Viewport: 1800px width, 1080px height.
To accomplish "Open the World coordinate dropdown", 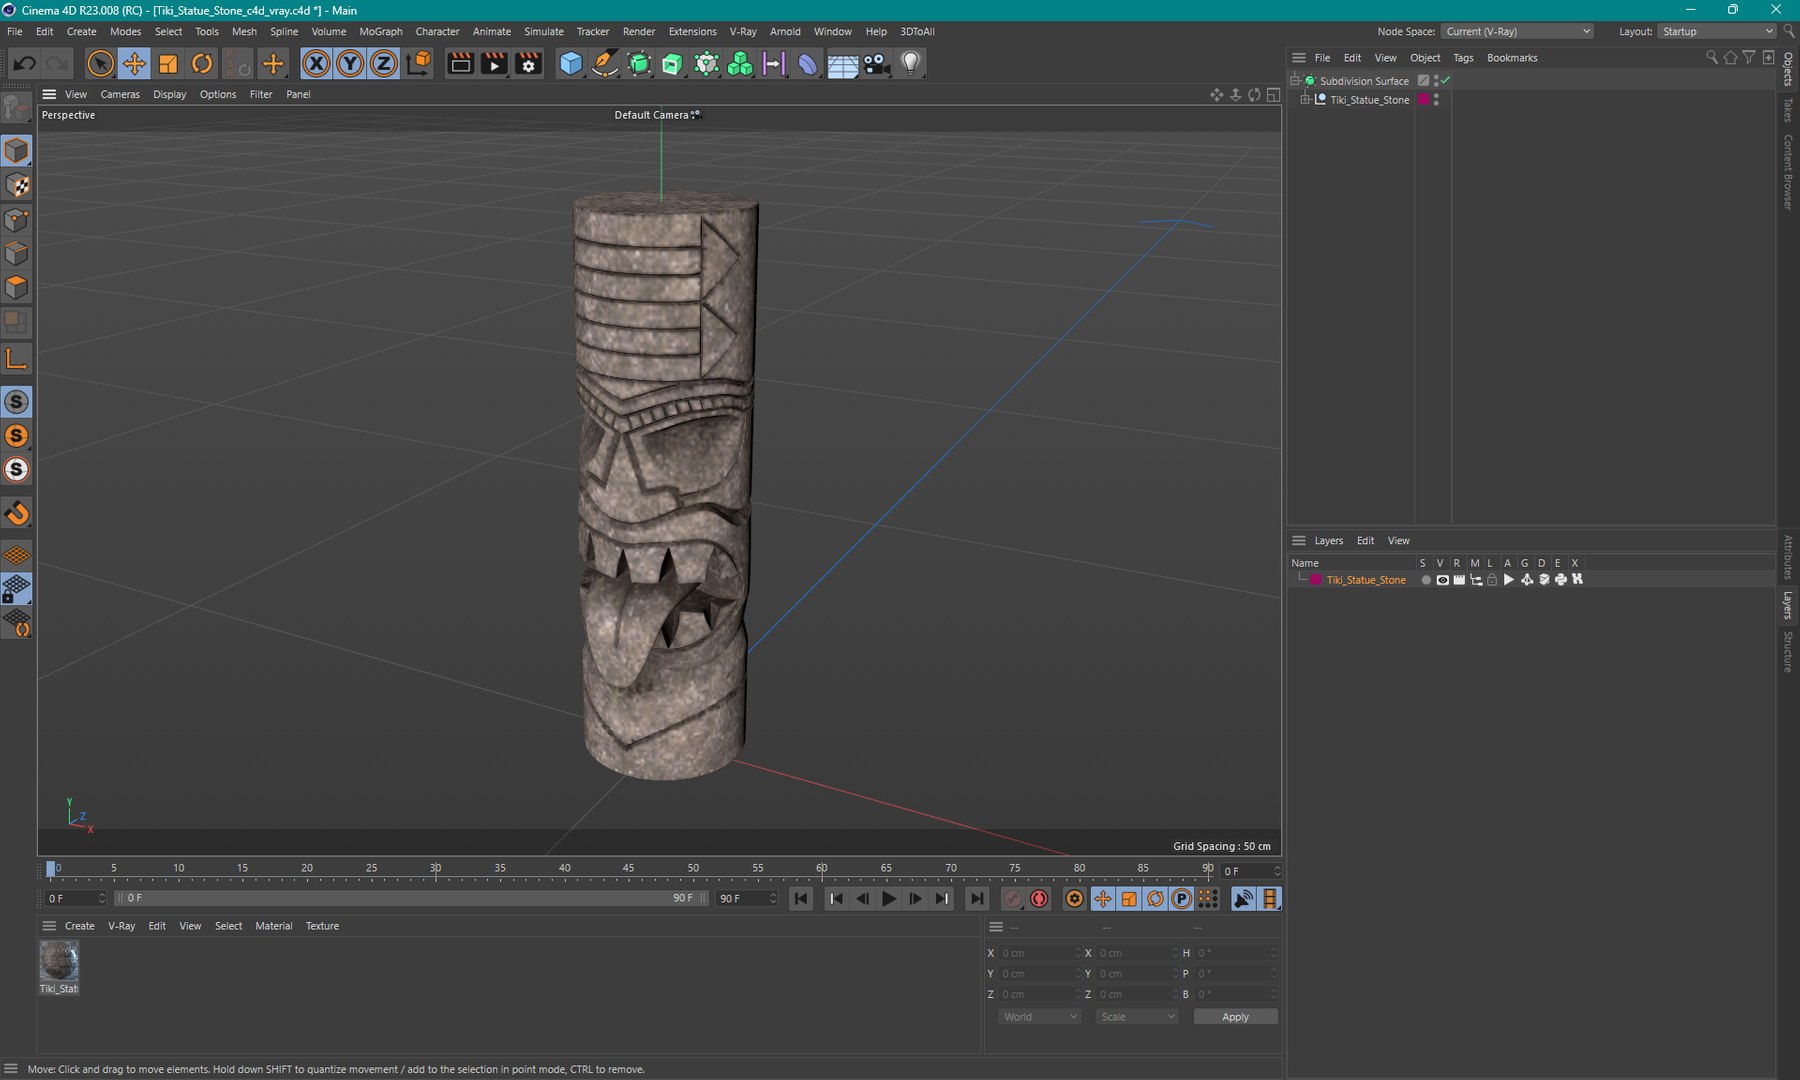I will click(1040, 1017).
